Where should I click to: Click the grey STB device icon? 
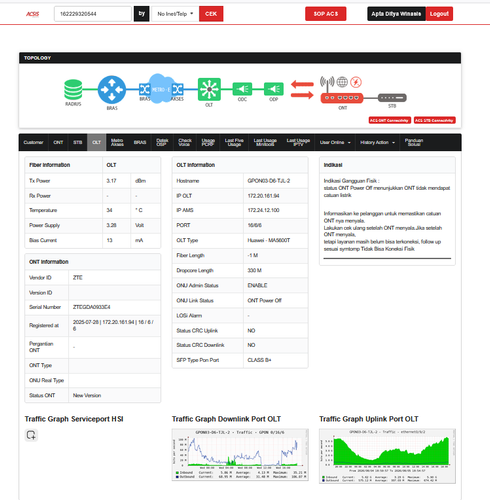[x=392, y=98]
